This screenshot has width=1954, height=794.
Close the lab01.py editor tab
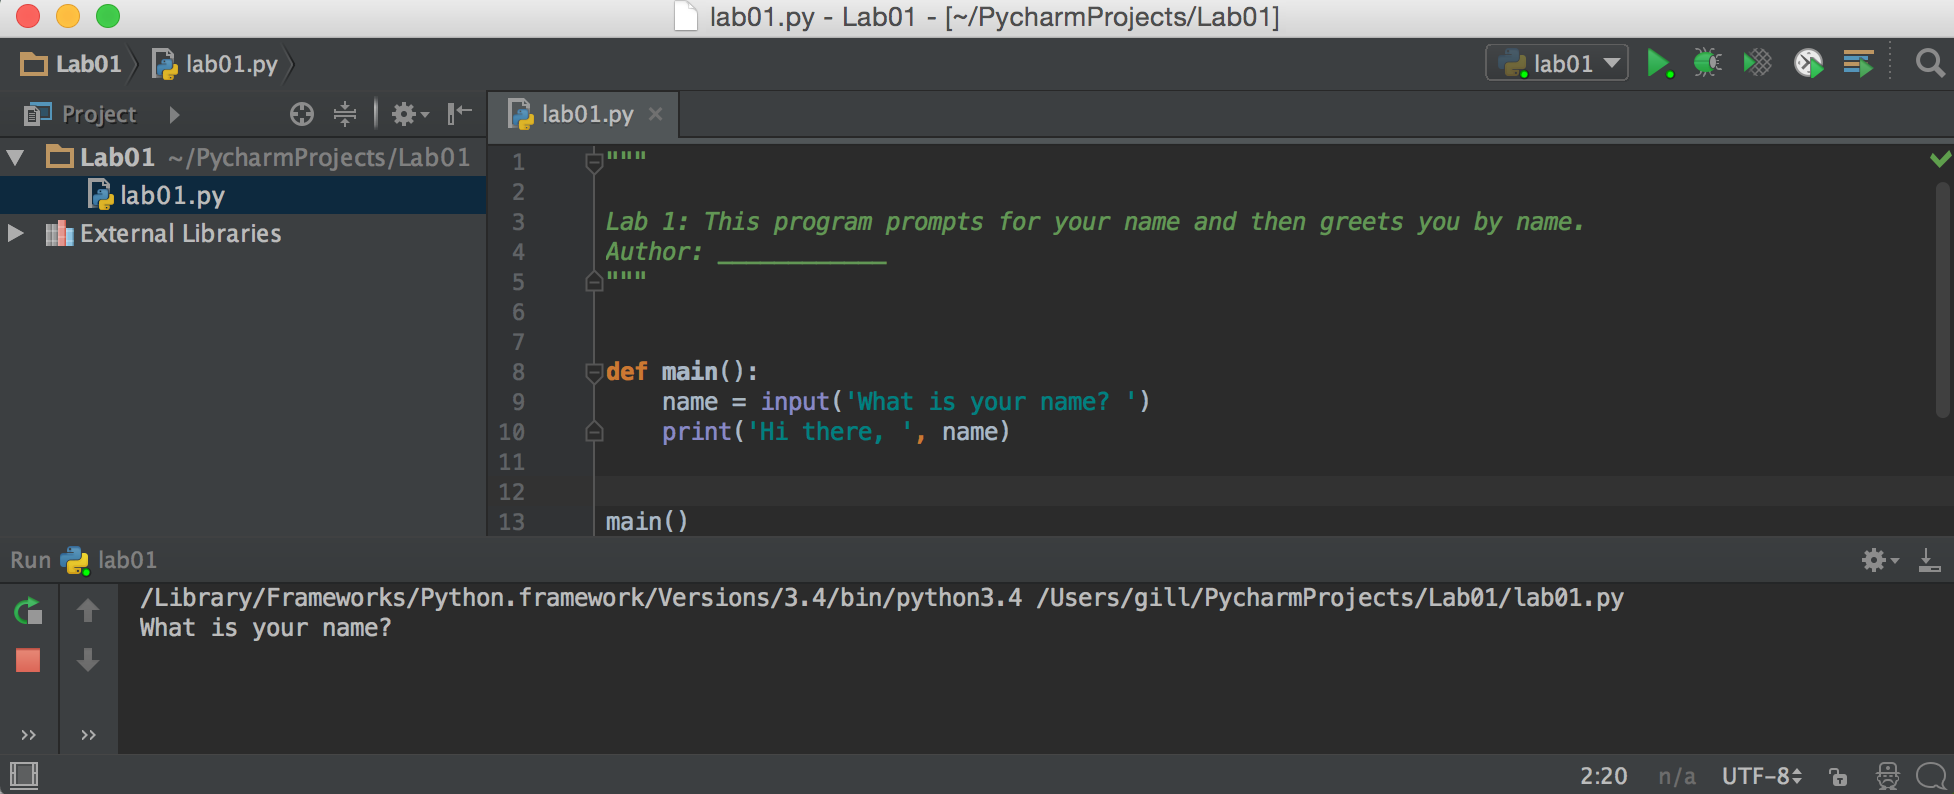655,114
